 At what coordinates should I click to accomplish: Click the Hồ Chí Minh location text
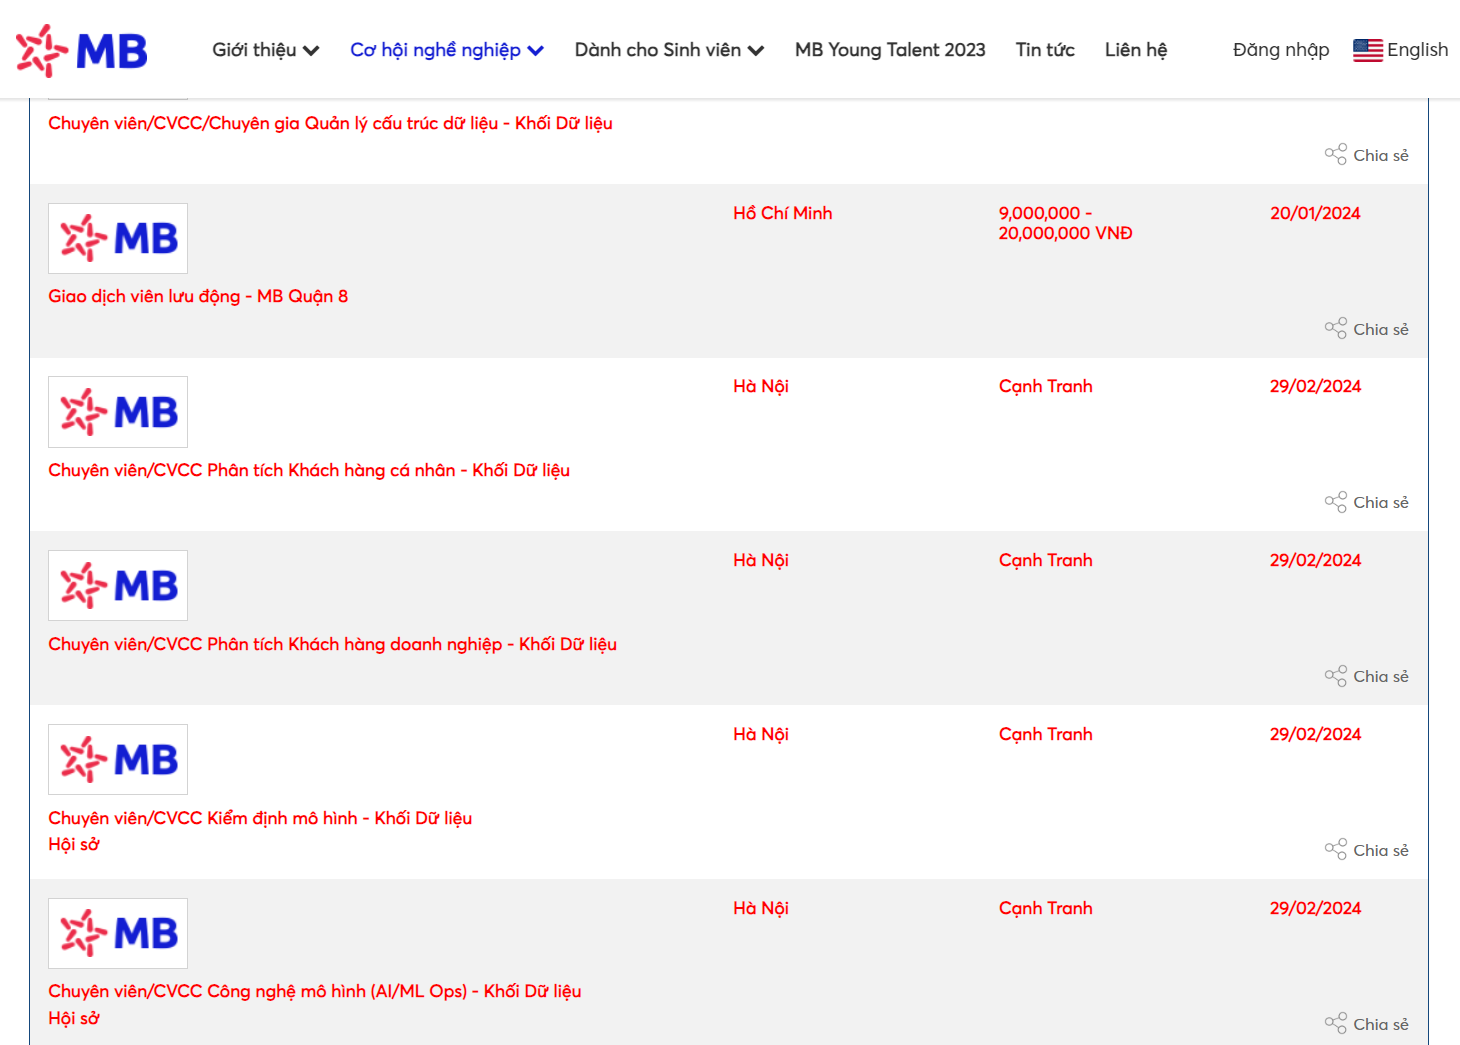(x=782, y=213)
